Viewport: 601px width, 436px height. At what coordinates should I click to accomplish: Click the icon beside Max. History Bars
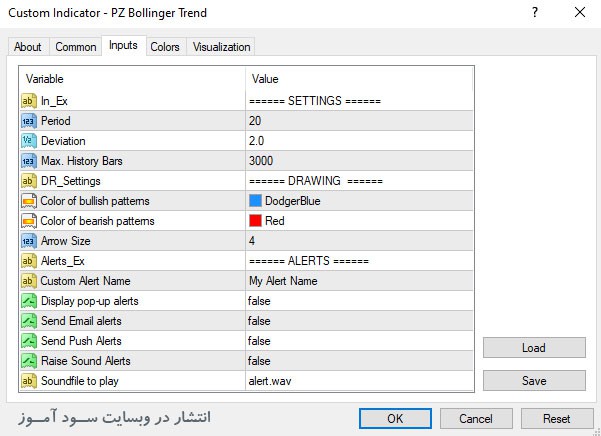(x=28, y=161)
